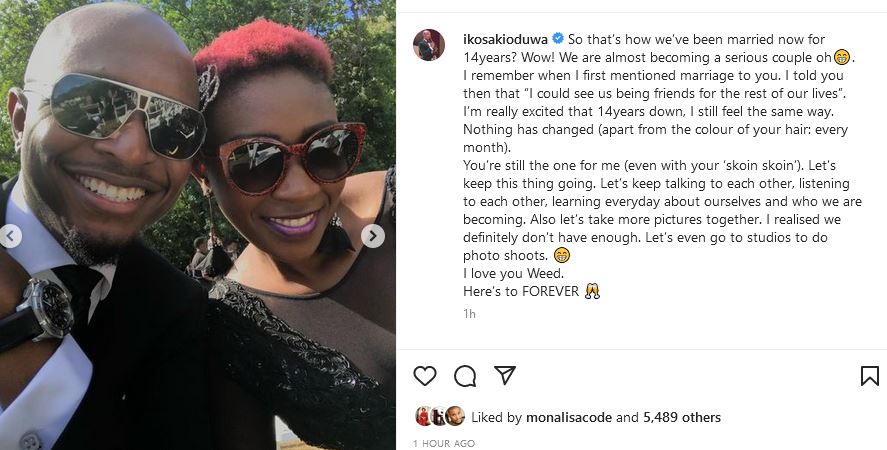Advance to the next photo in carousel

(373, 236)
